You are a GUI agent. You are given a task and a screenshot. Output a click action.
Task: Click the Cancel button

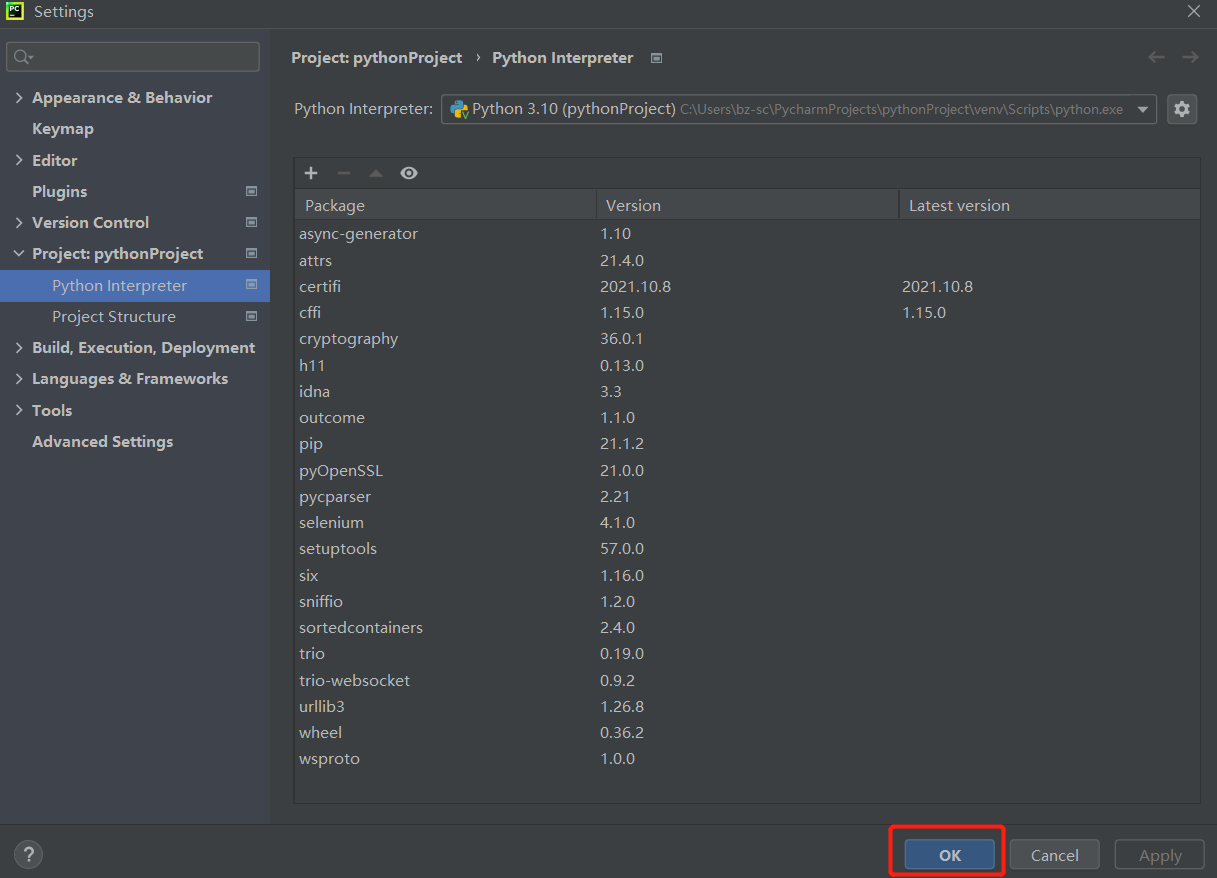pos(1055,855)
